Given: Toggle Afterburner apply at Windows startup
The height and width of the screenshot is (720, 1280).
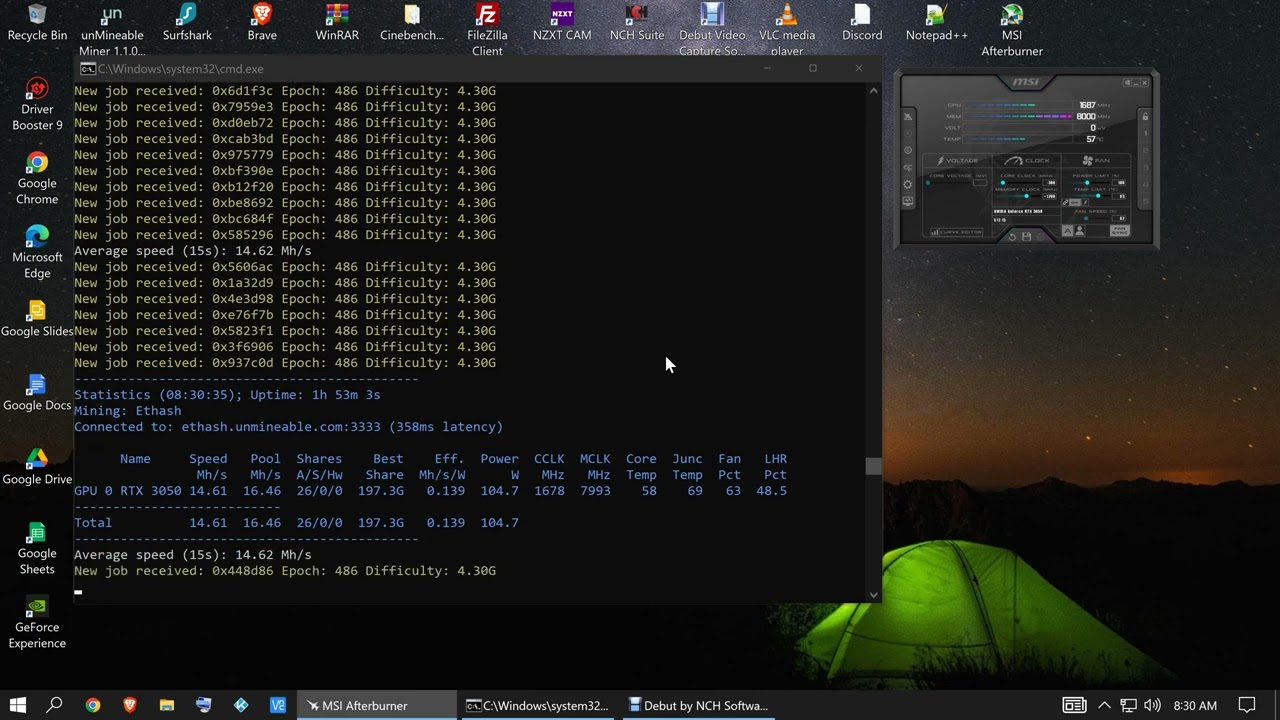Looking at the screenshot, I should [x=1127, y=82].
